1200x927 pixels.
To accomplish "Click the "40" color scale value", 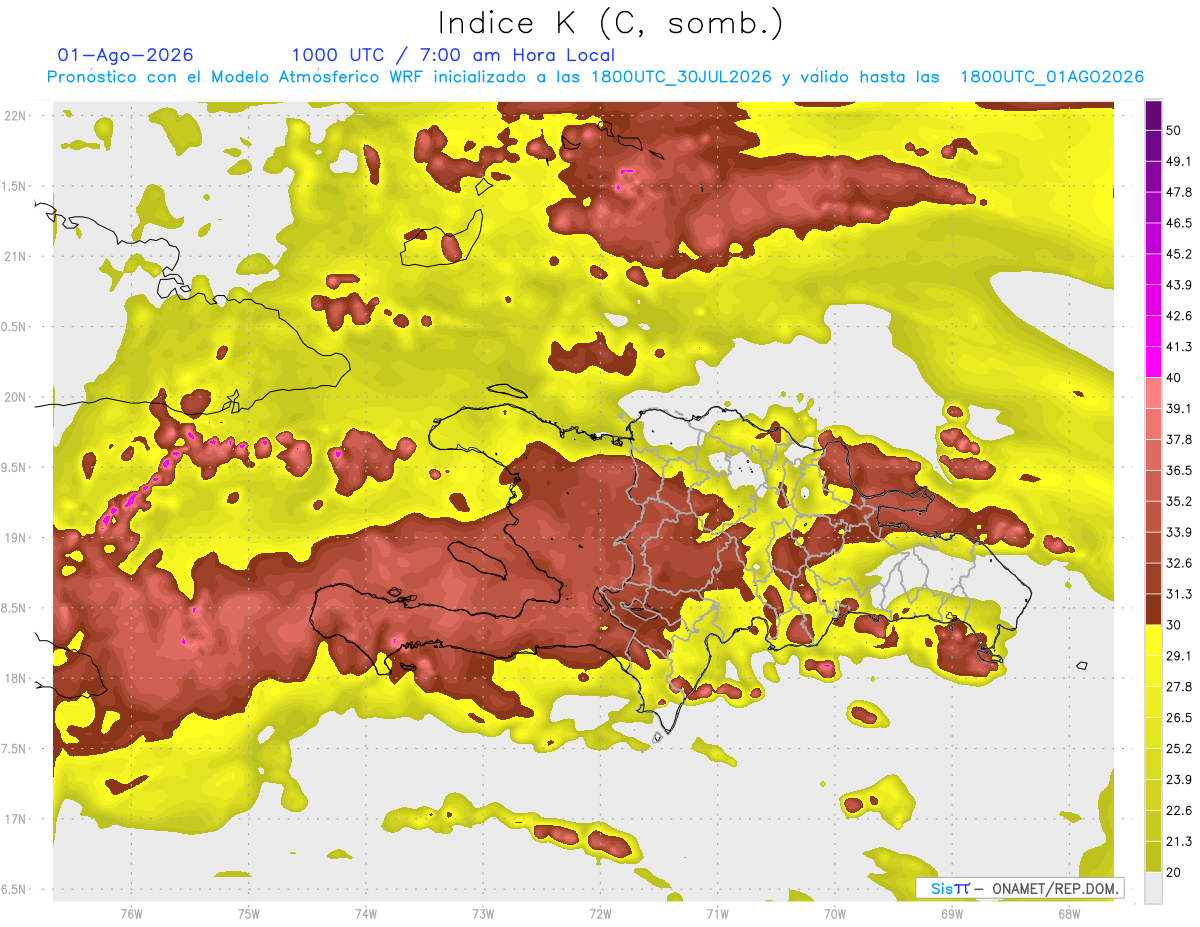I will (1175, 377).
